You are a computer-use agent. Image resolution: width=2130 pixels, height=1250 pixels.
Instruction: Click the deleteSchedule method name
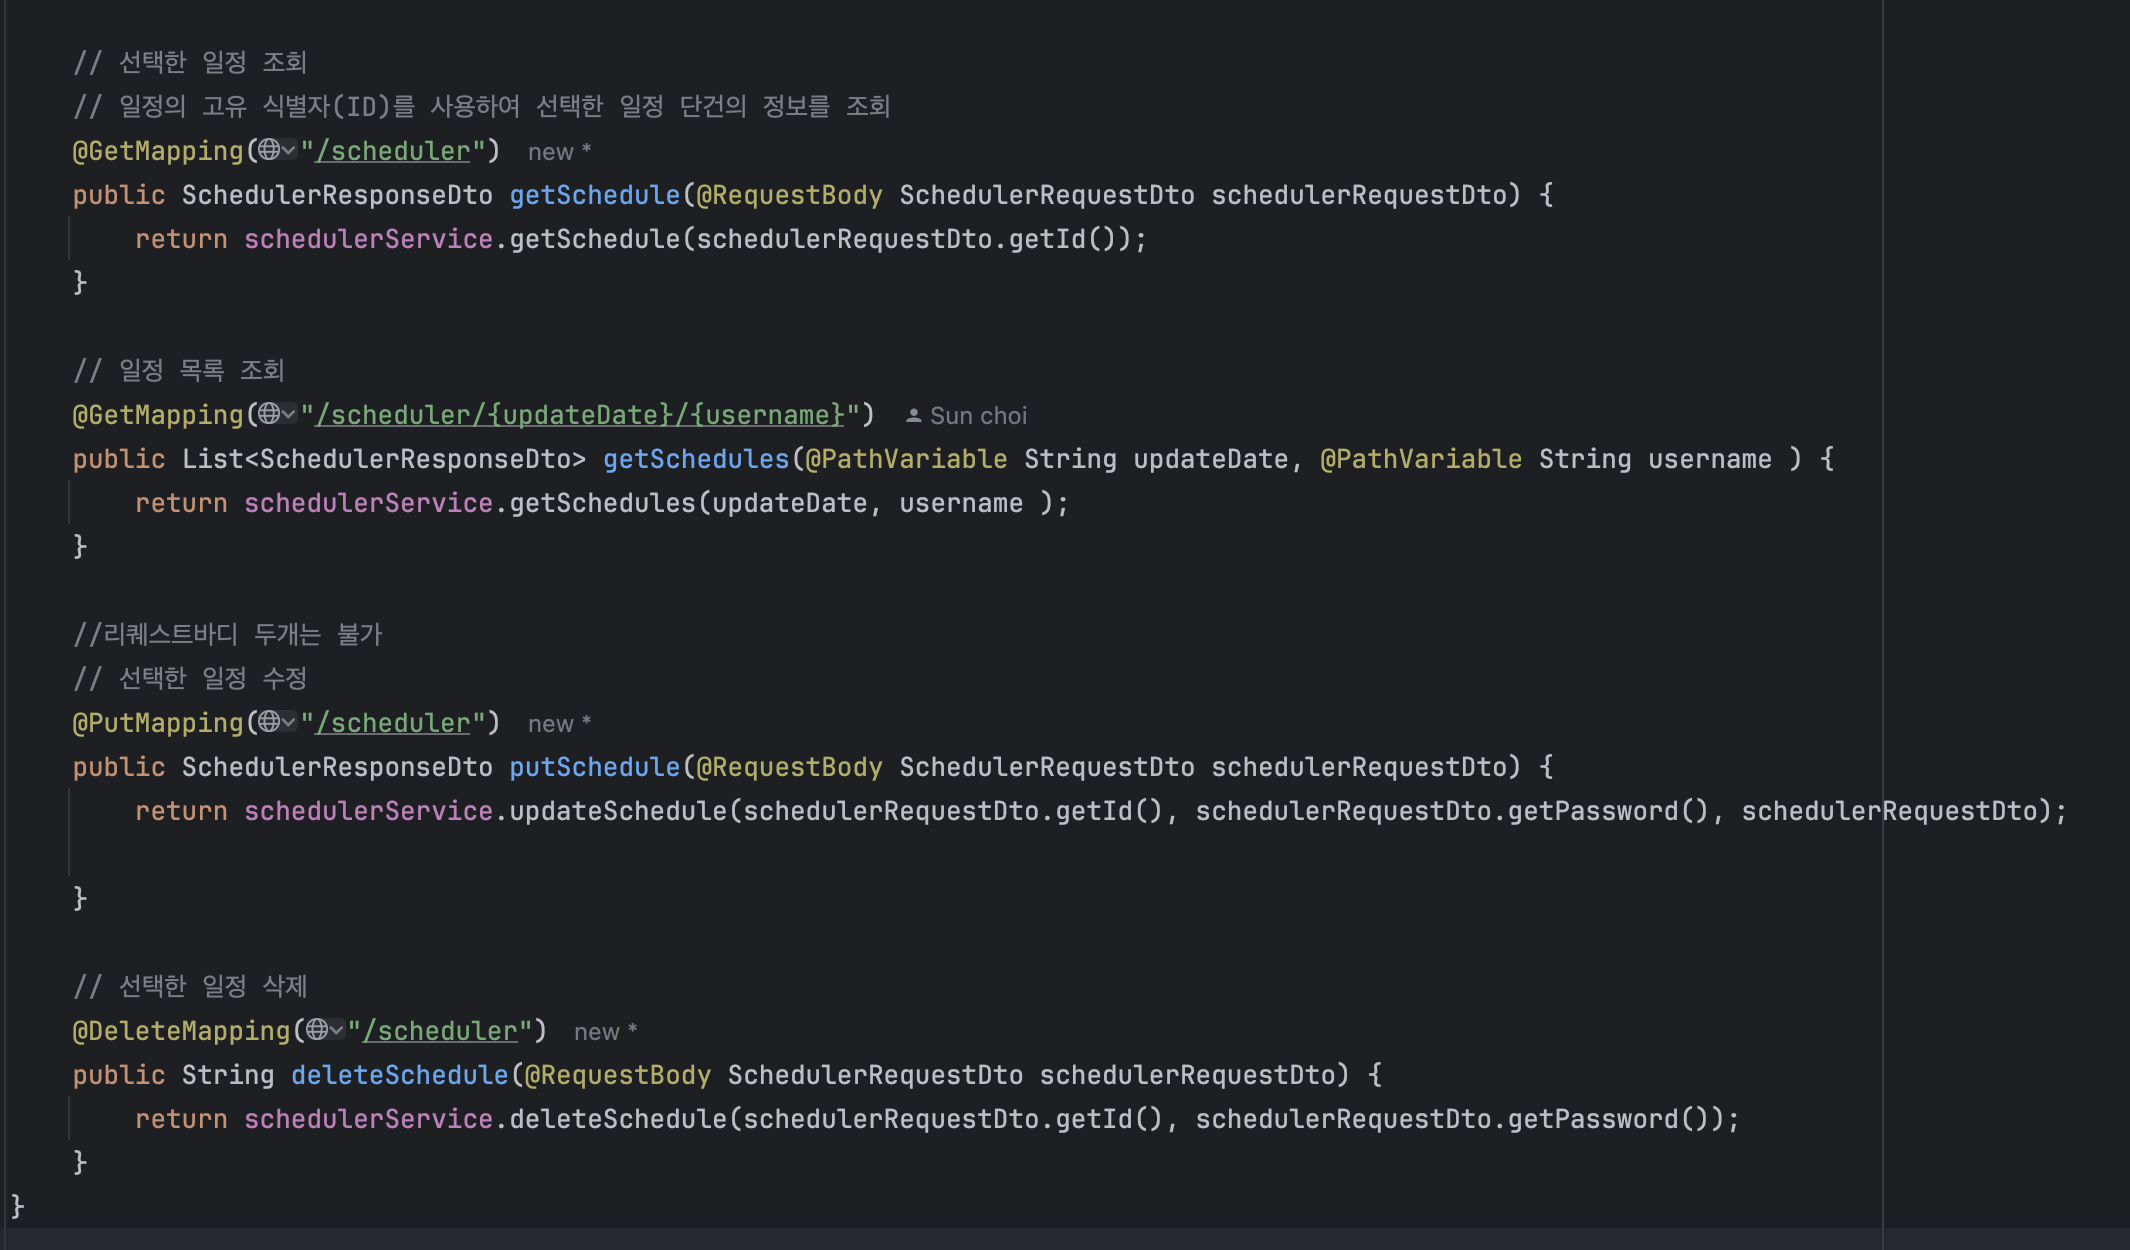tap(400, 1075)
